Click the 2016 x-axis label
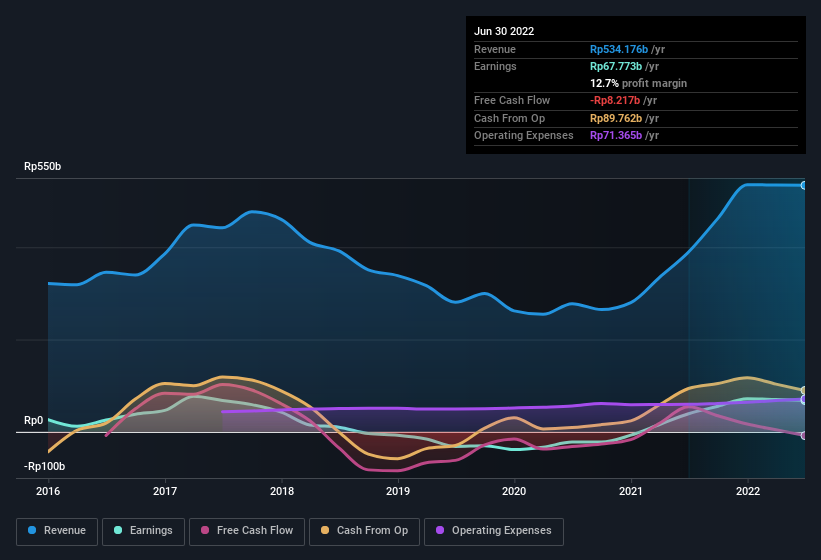The height and width of the screenshot is (560, 821). click(x=48, y=491)
